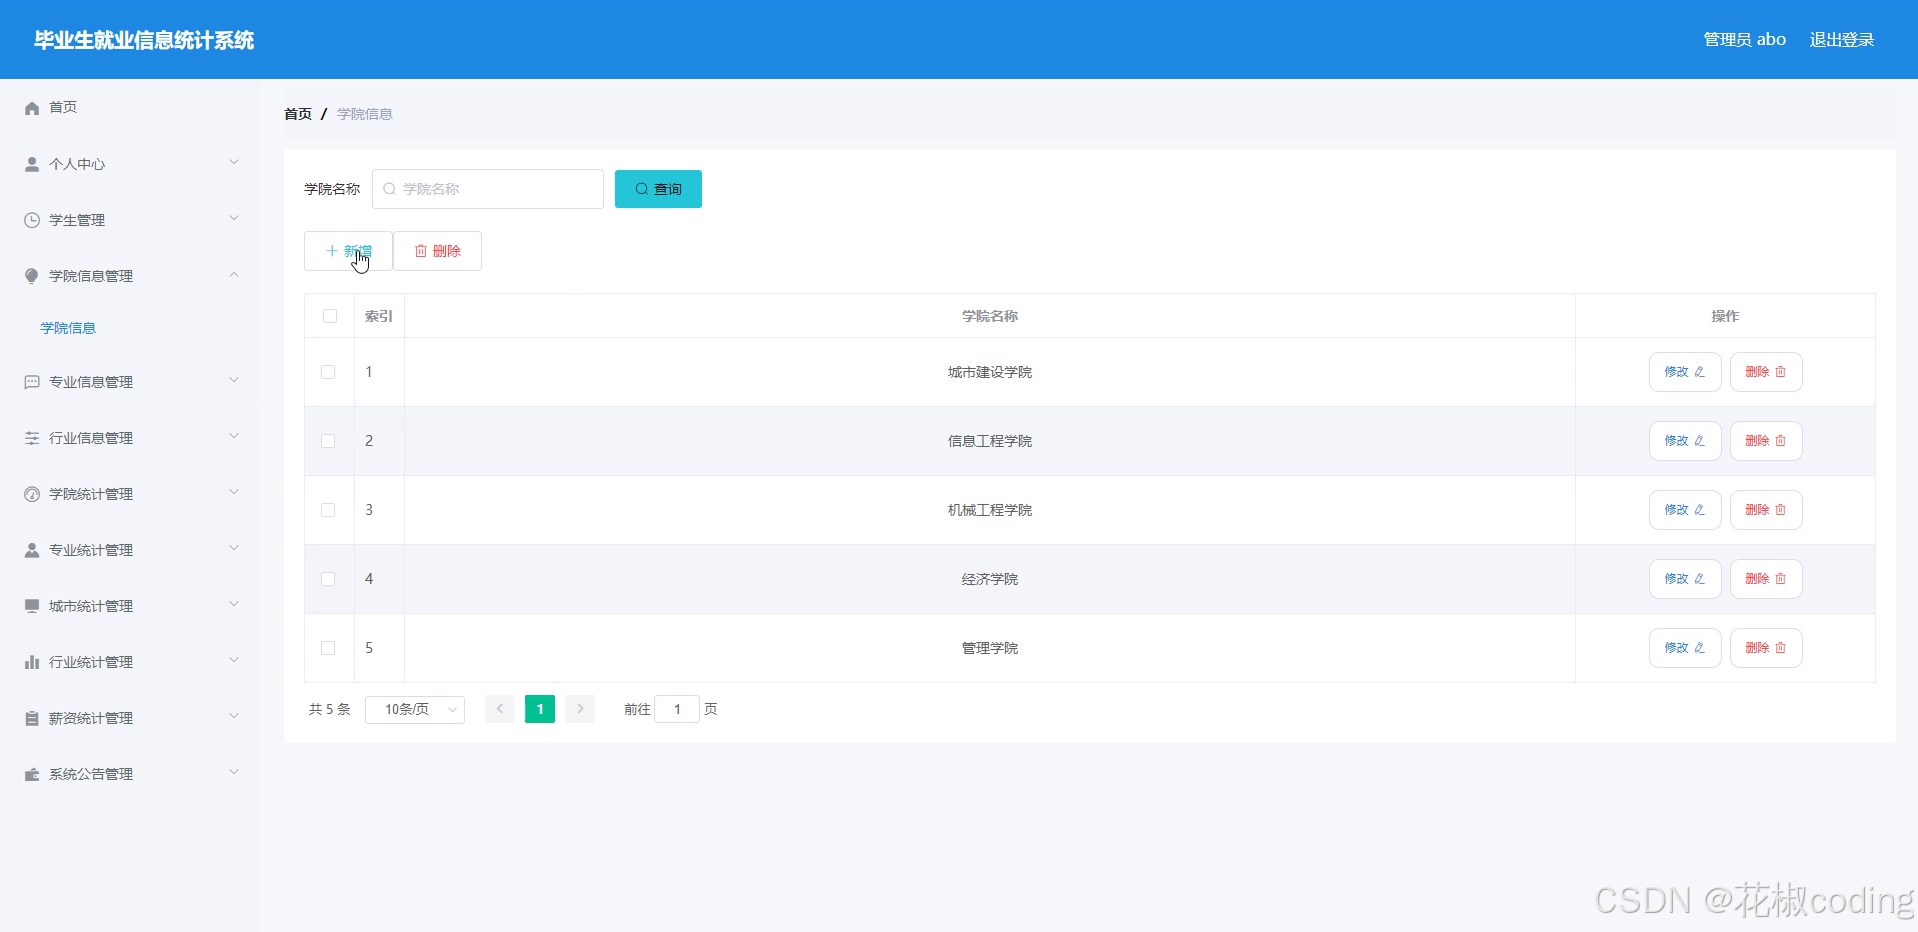Check the checkbox for row 管理学院

coord(328,648)
